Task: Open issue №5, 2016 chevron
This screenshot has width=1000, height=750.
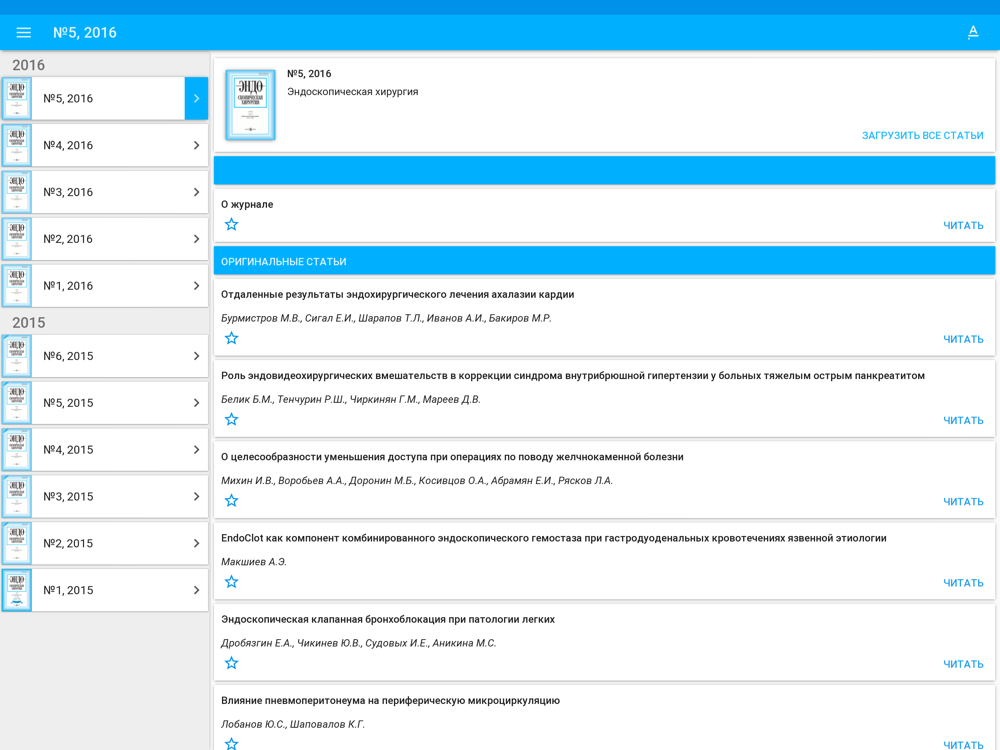Action: 196,98
